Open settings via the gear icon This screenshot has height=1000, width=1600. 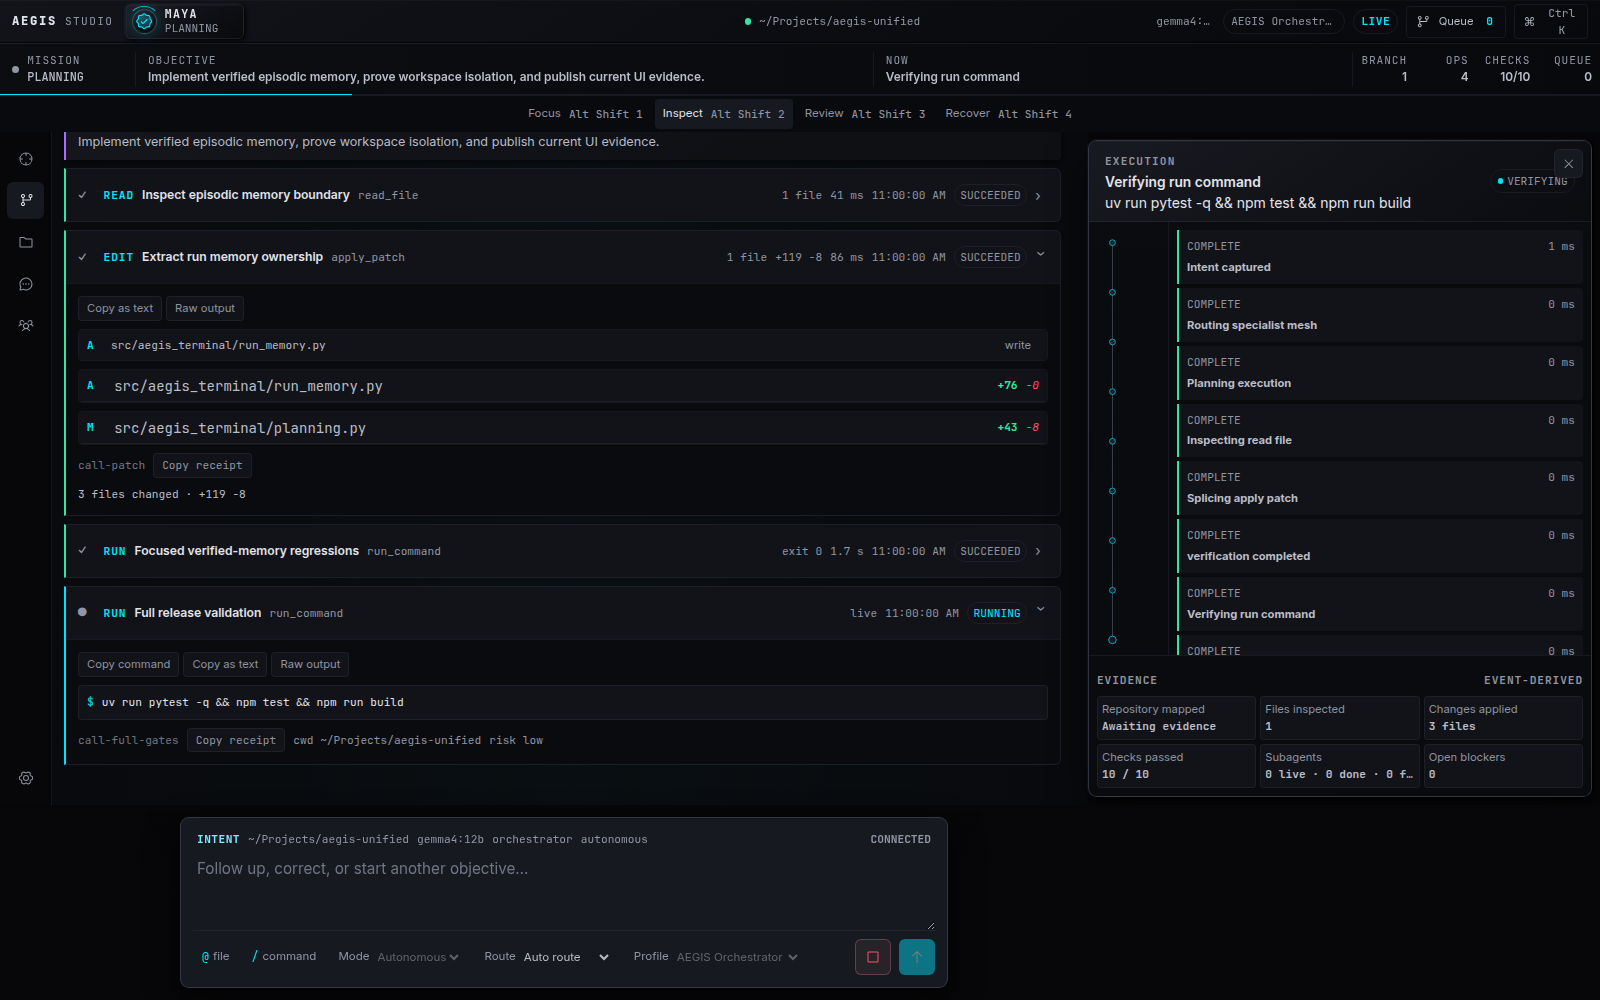[26, 778]
